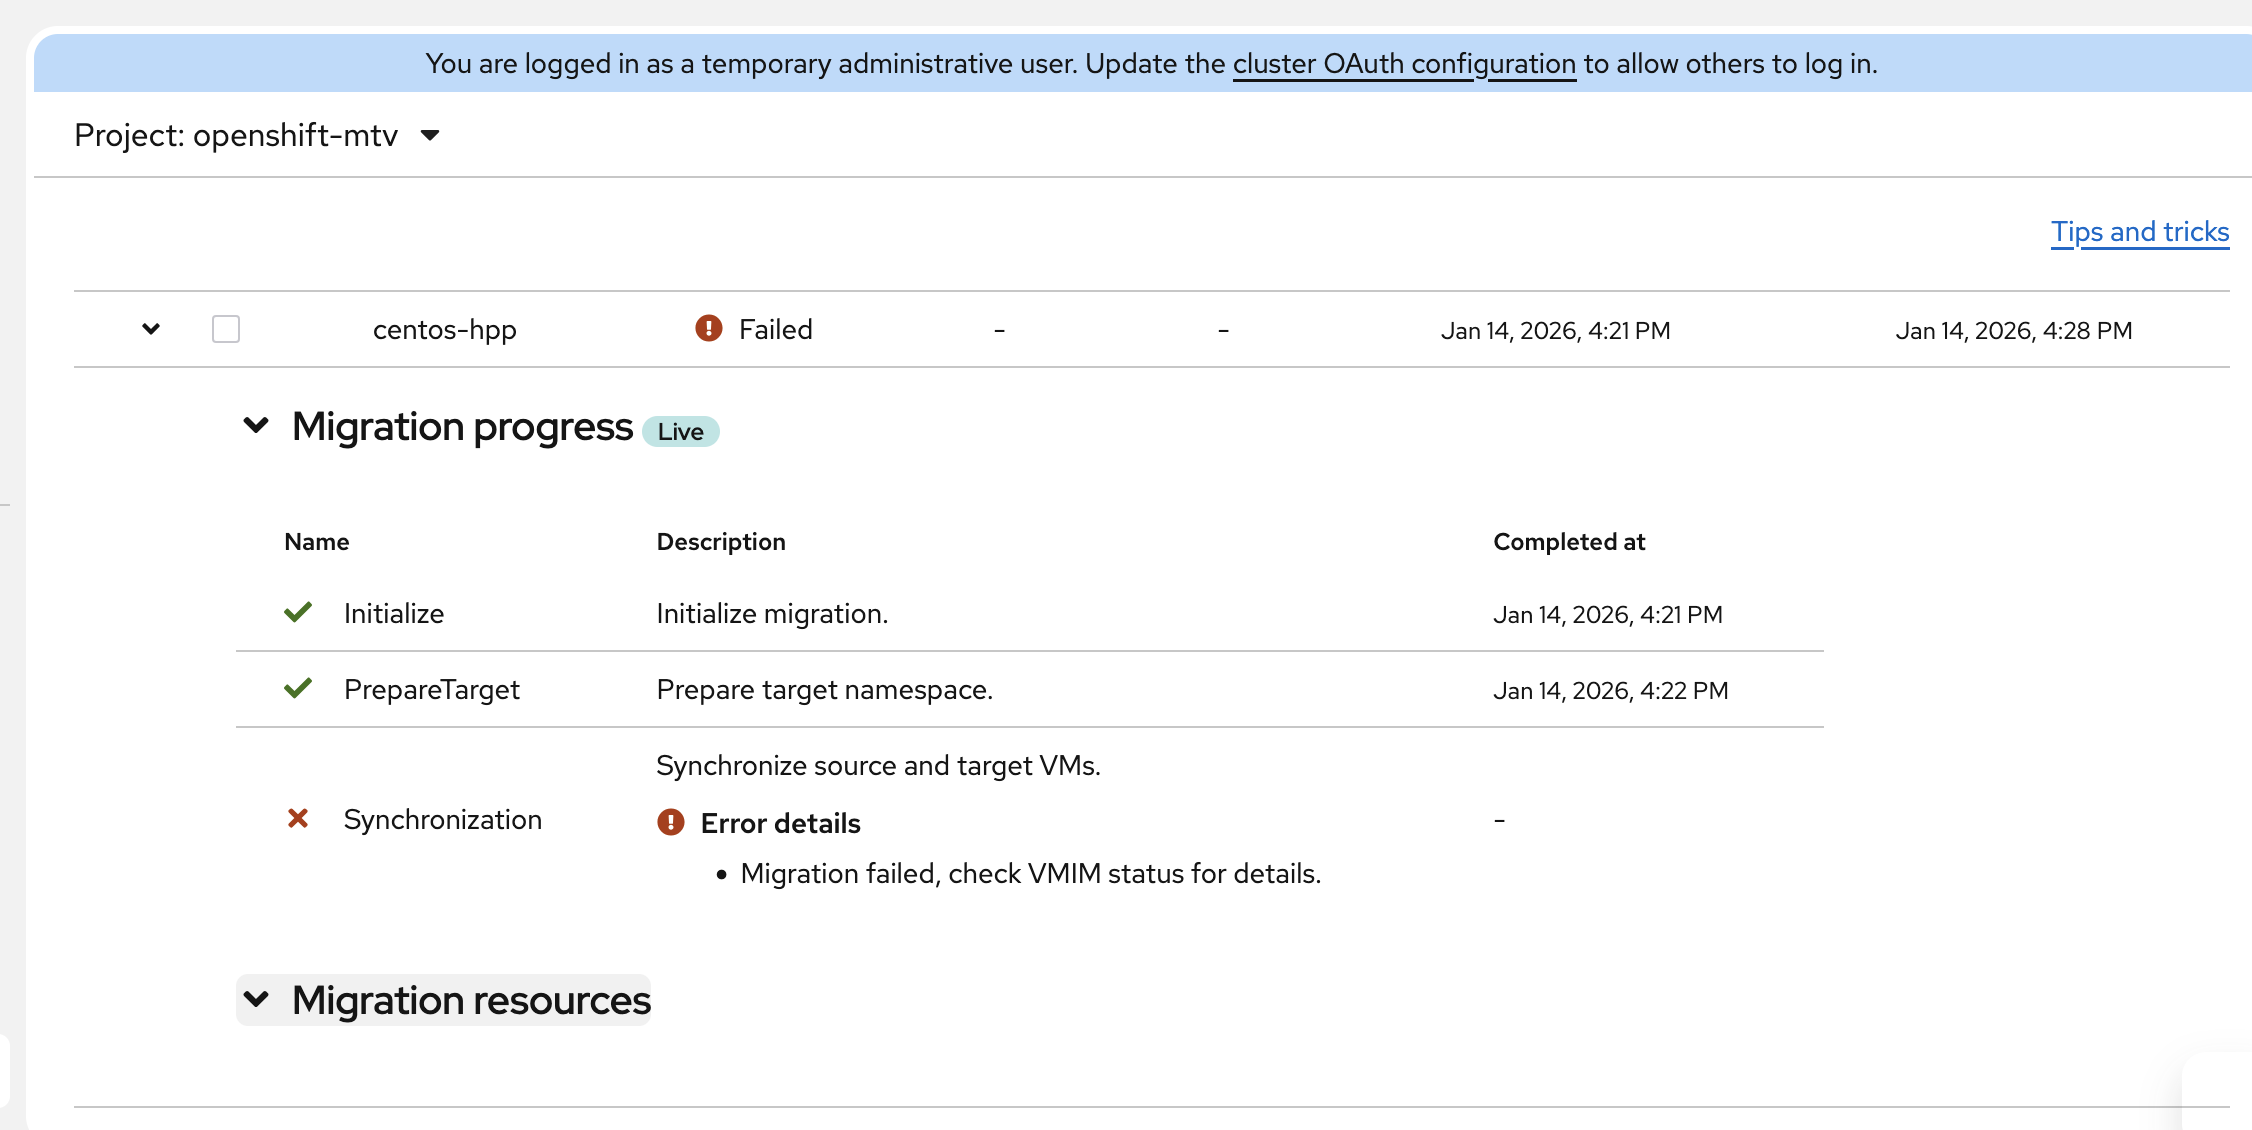Collapse the centos-hpp row chevron
Image resolution: width=2252 pixels, height=1130 pixels.
point(151,328)
